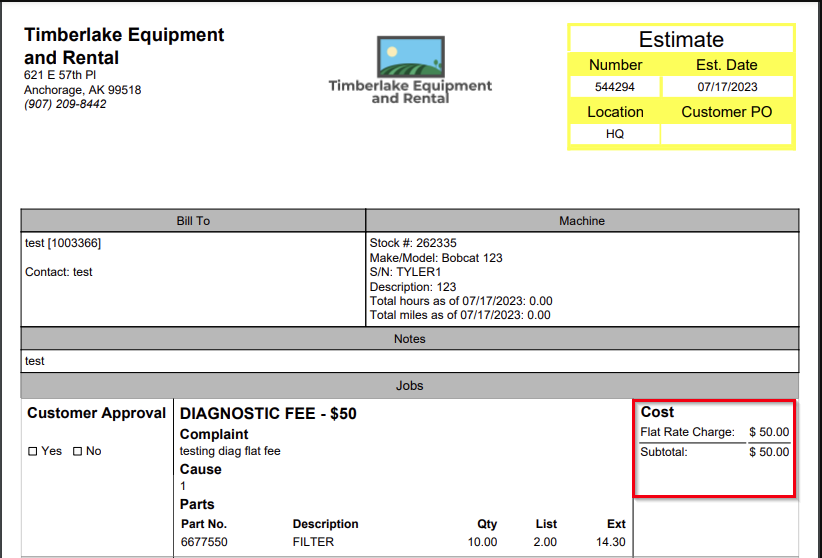
Task: Click the Parts heading
Action: click(197, 504)
